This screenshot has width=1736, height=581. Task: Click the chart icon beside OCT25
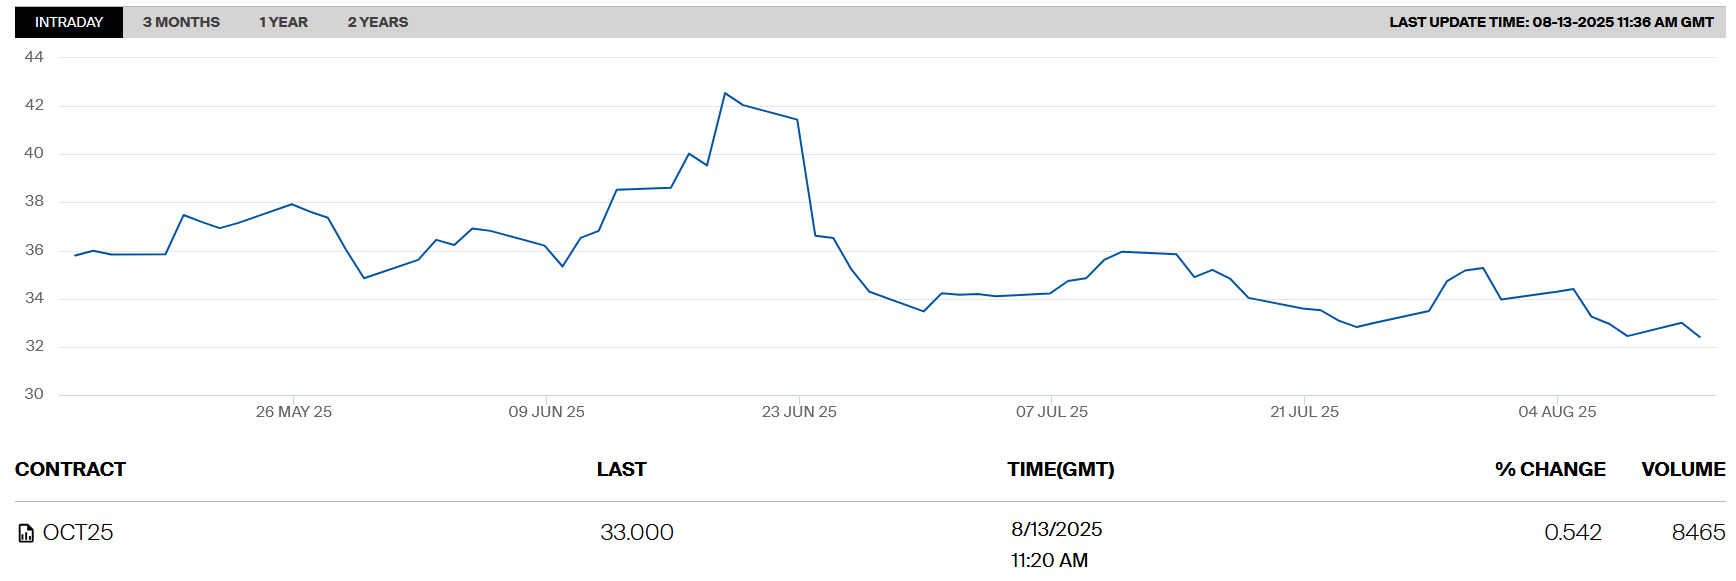point(26,533)
